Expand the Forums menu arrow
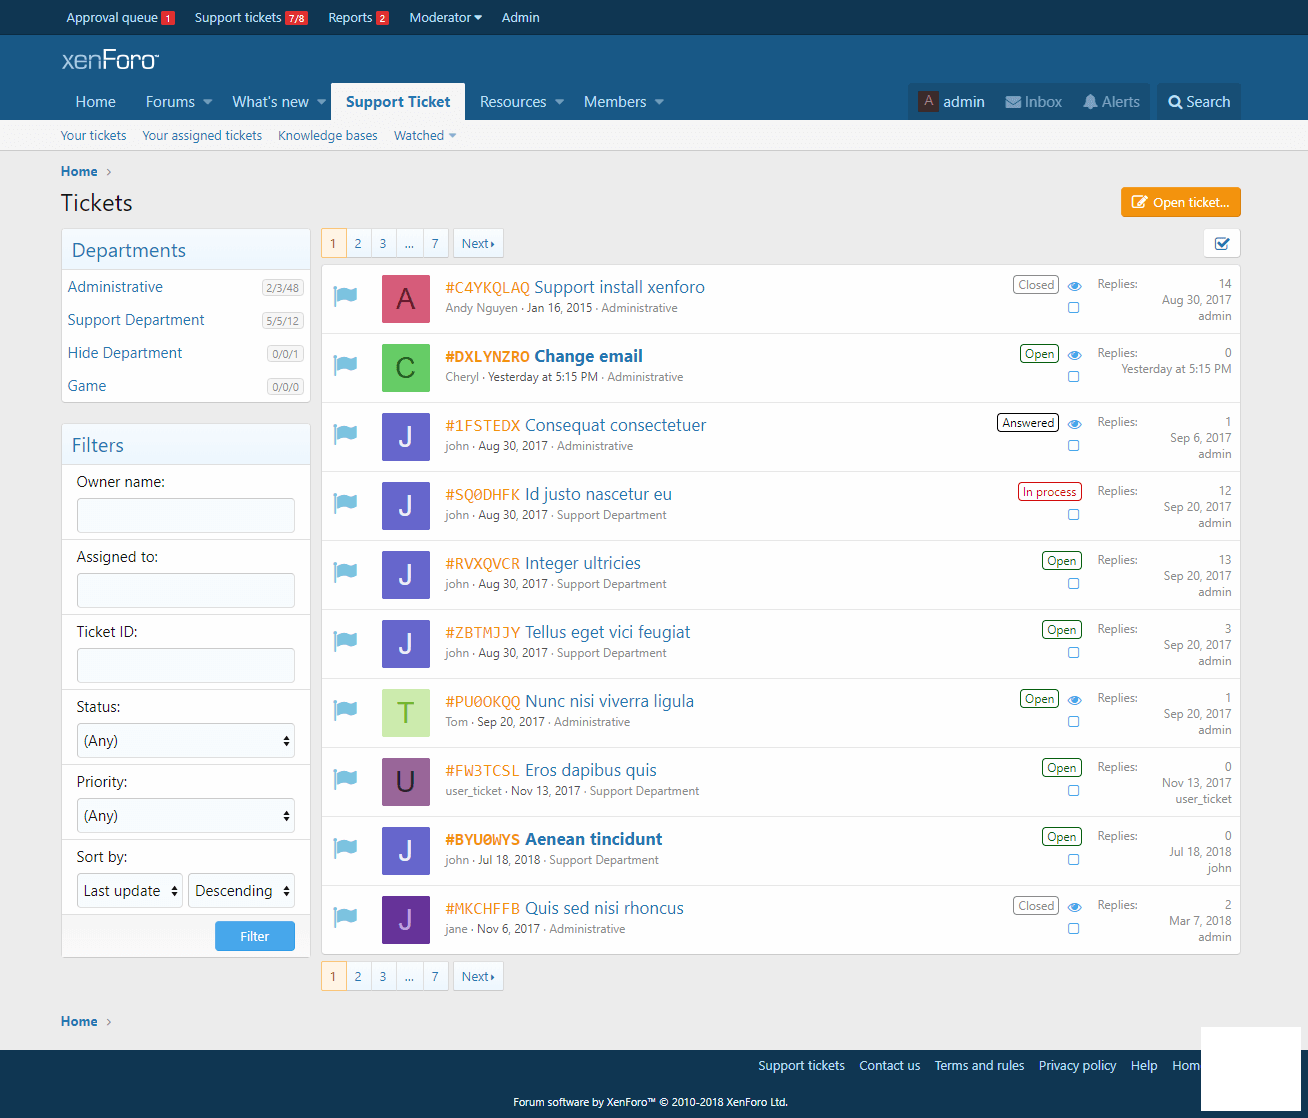1308x1118 pixels. pyautogui.click(x=208, y=102)
